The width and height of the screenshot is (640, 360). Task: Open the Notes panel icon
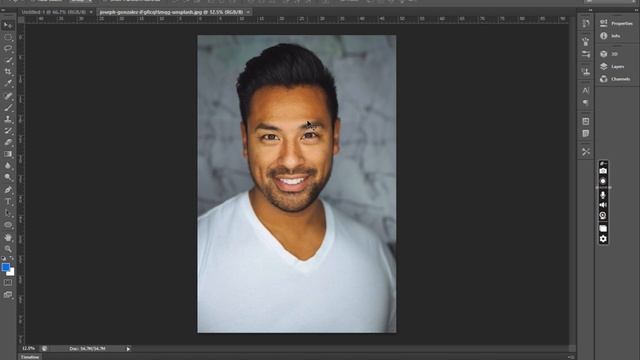coord(586,133)
